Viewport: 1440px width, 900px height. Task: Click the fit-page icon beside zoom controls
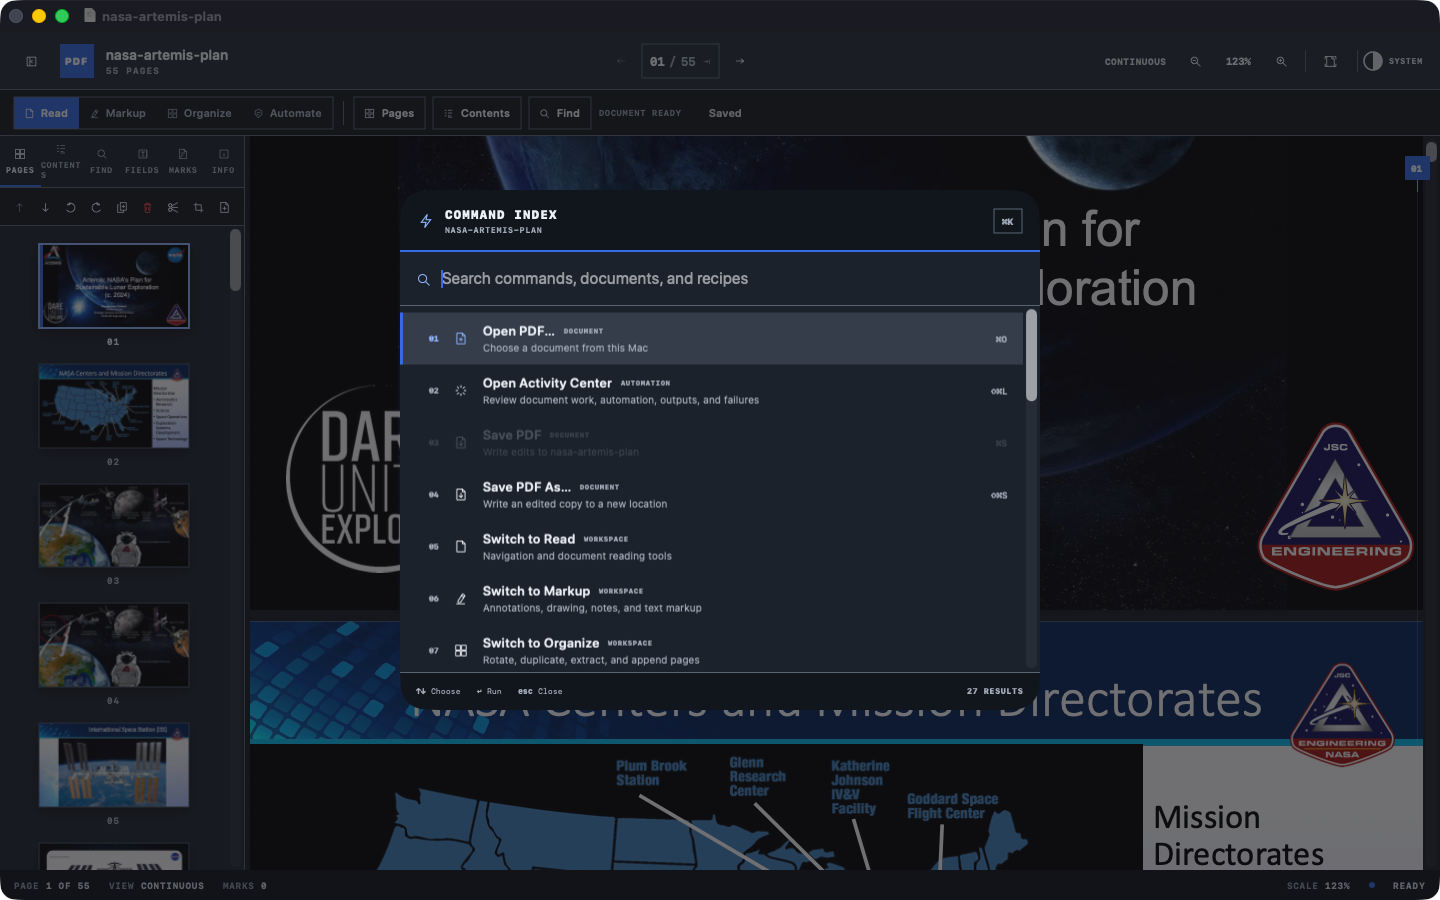click(1330, 61)
